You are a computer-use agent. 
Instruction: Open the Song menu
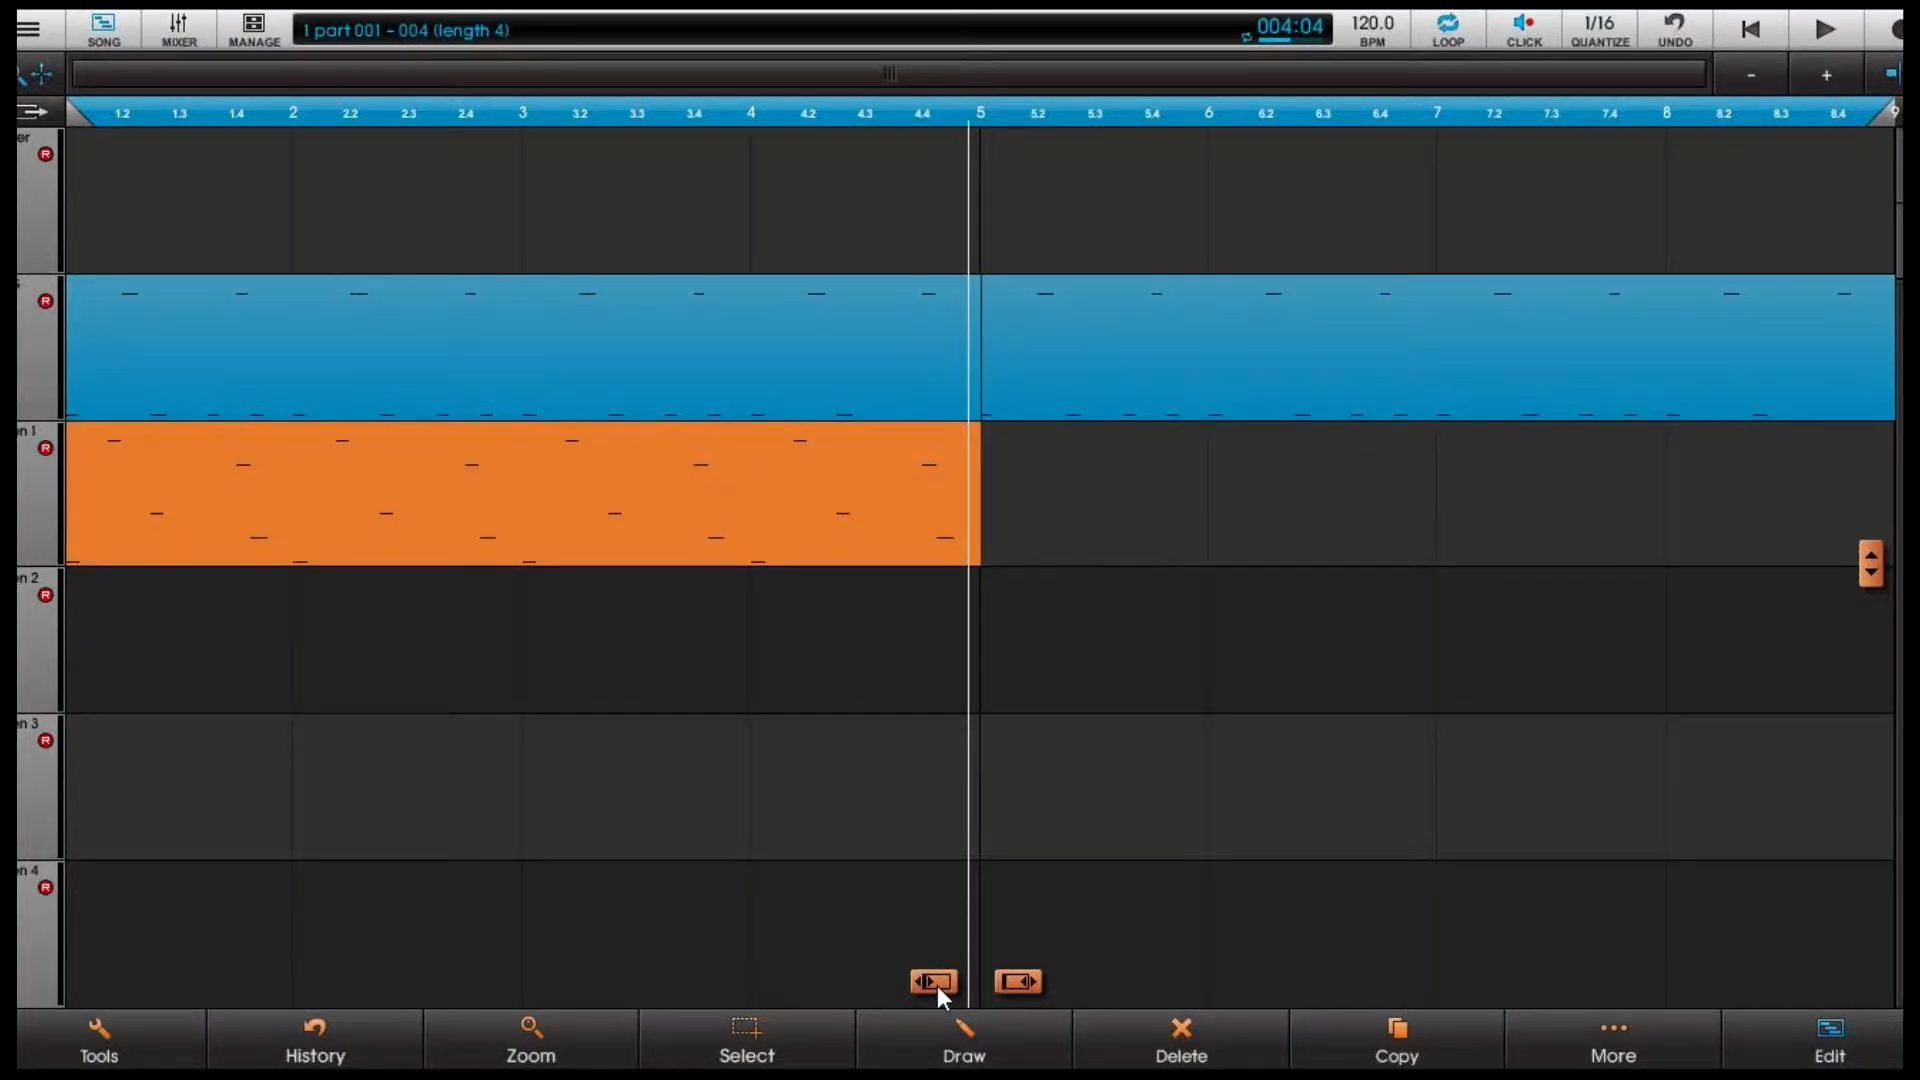click(103, 30)
